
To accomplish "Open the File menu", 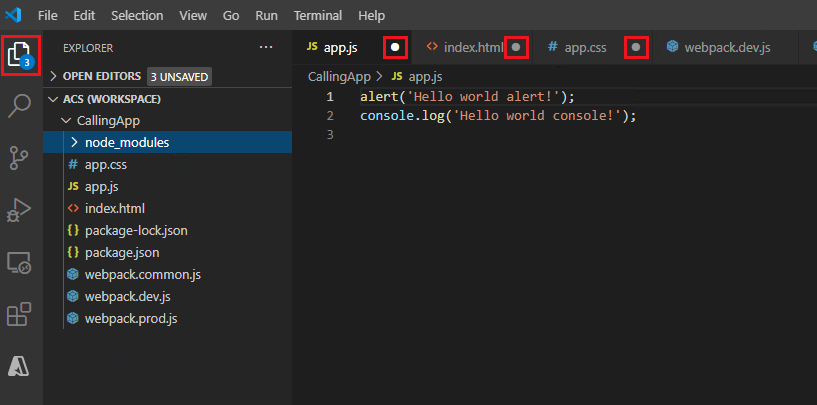I will [47, 16].
